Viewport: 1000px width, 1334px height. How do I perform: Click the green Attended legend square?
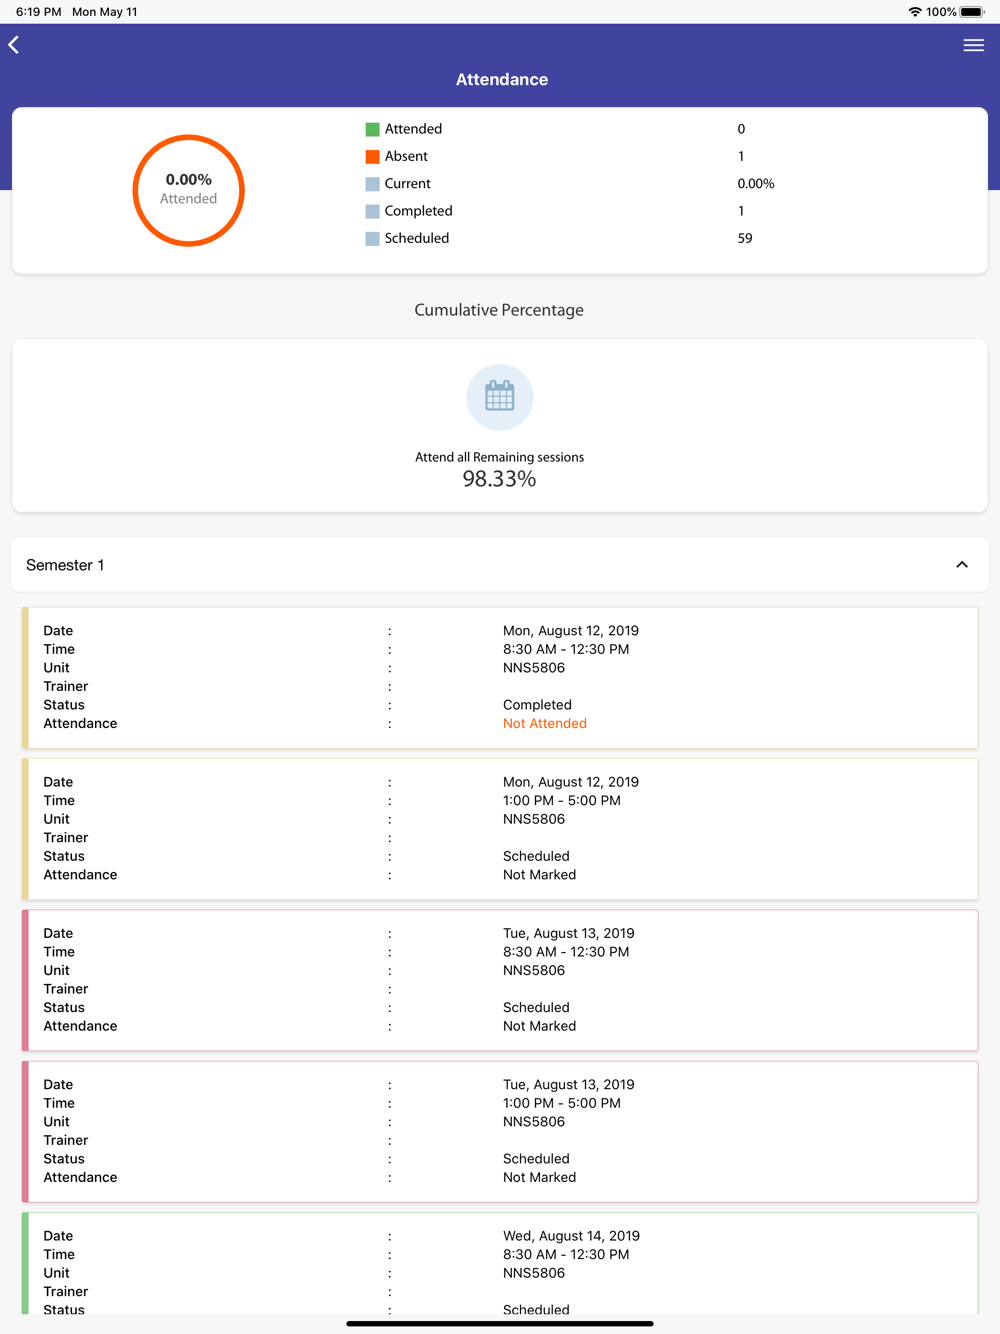point(372,129)
